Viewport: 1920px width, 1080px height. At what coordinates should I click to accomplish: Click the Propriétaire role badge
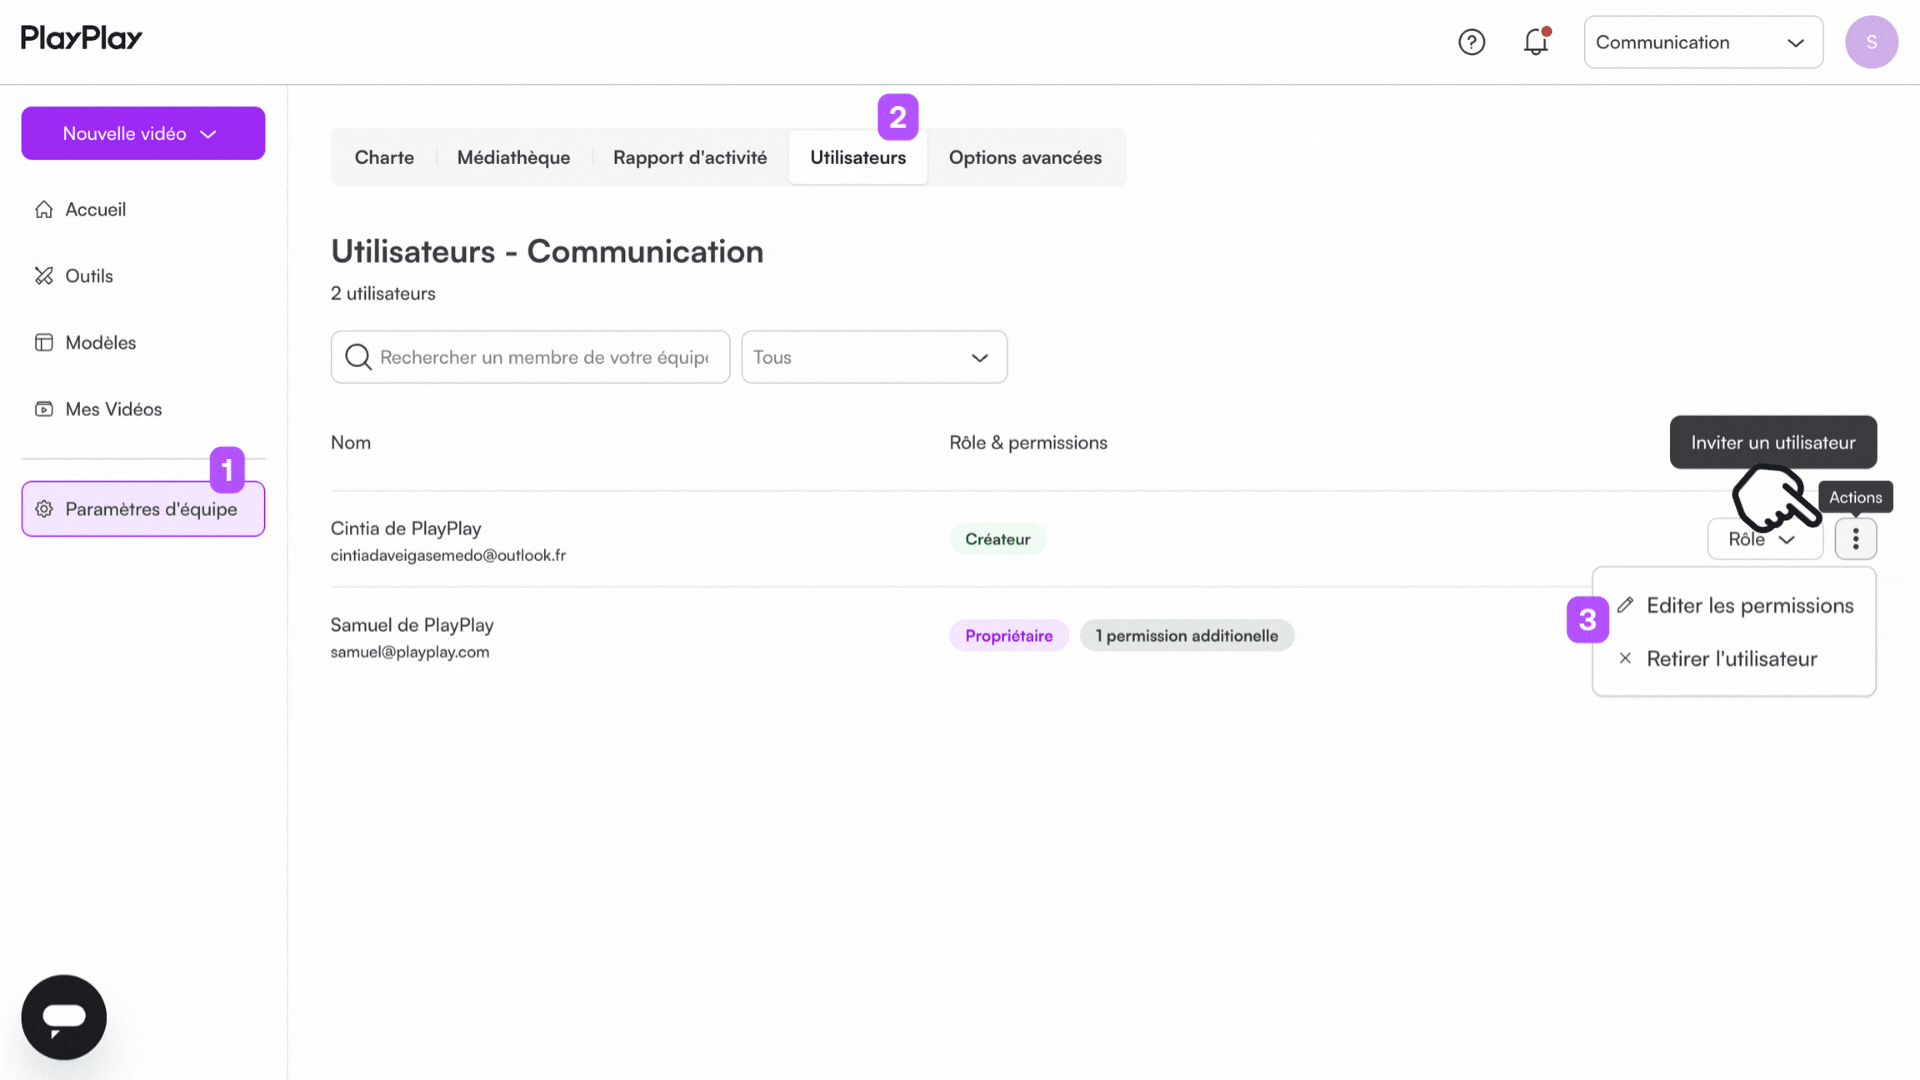point(1008,636)
